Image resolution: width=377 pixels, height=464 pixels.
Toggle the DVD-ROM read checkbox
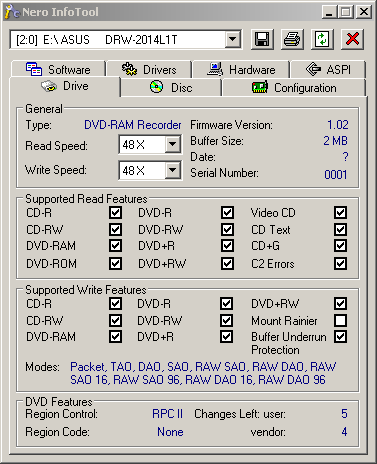tap(115, 263)
